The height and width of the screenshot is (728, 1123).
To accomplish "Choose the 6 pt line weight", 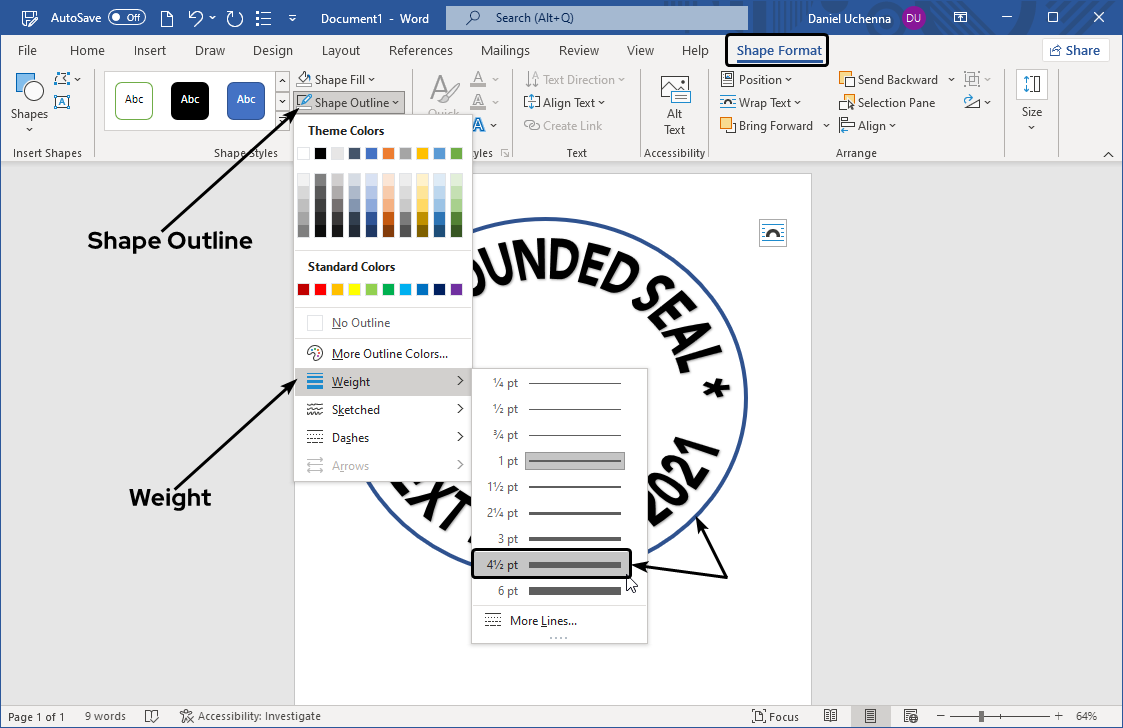I will pos(559,591).
